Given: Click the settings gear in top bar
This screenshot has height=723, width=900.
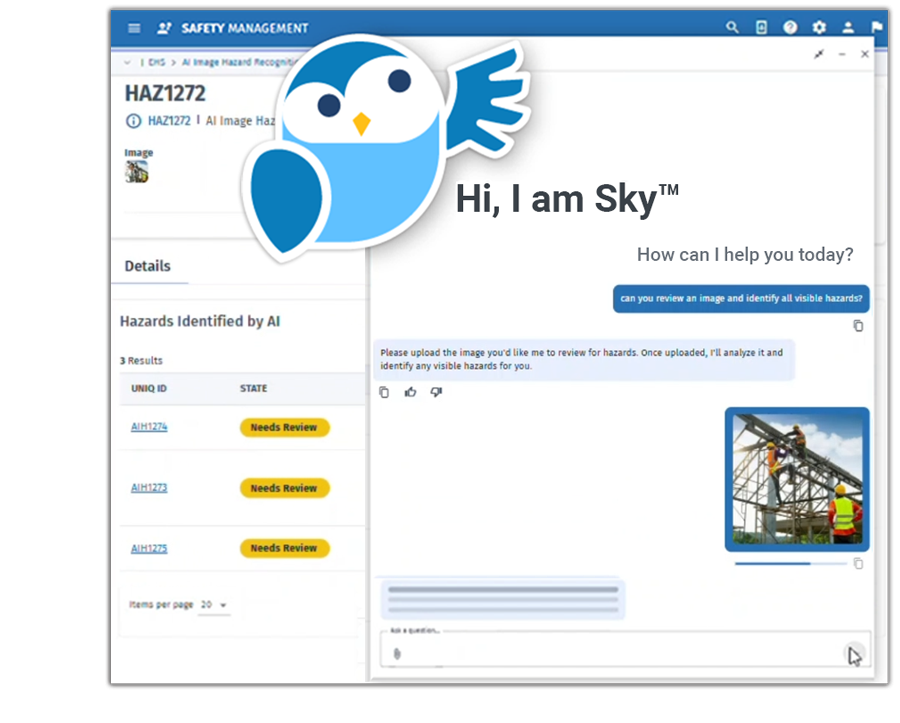Looking at the screenshot, I should [x=819, y=27].
